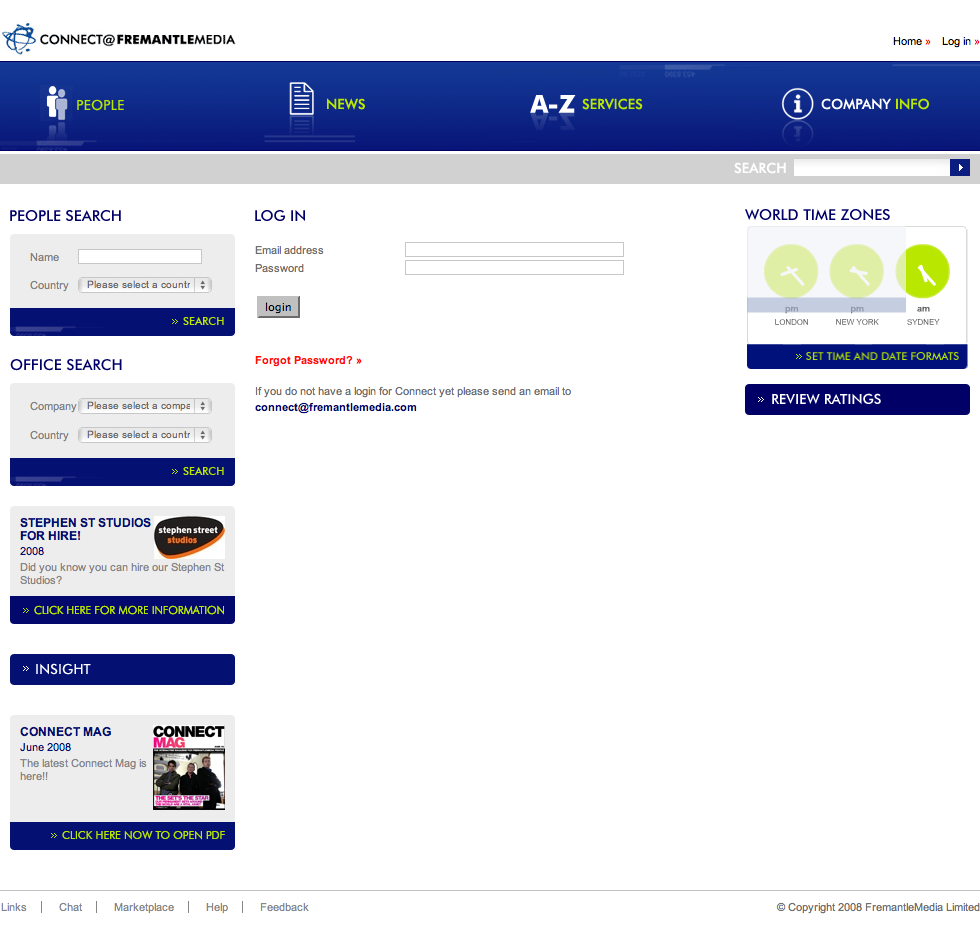The image size is (980, 945).
Task: Click the New York clock
Action: coord(856,271)
